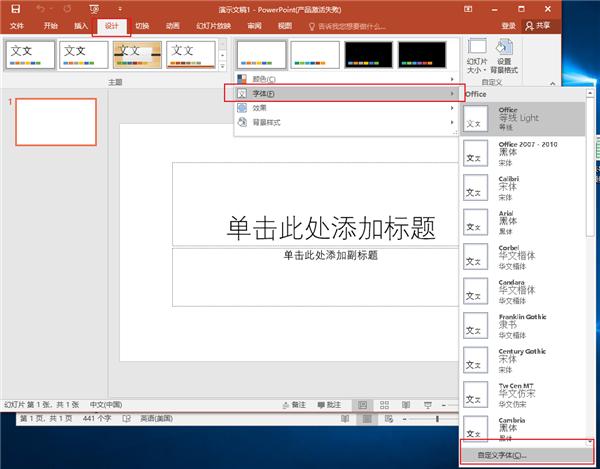This screenshot has width=600, height=469.
Task: Click the Colors palette icon in variants menu
Action: click(x=242, y=79)
